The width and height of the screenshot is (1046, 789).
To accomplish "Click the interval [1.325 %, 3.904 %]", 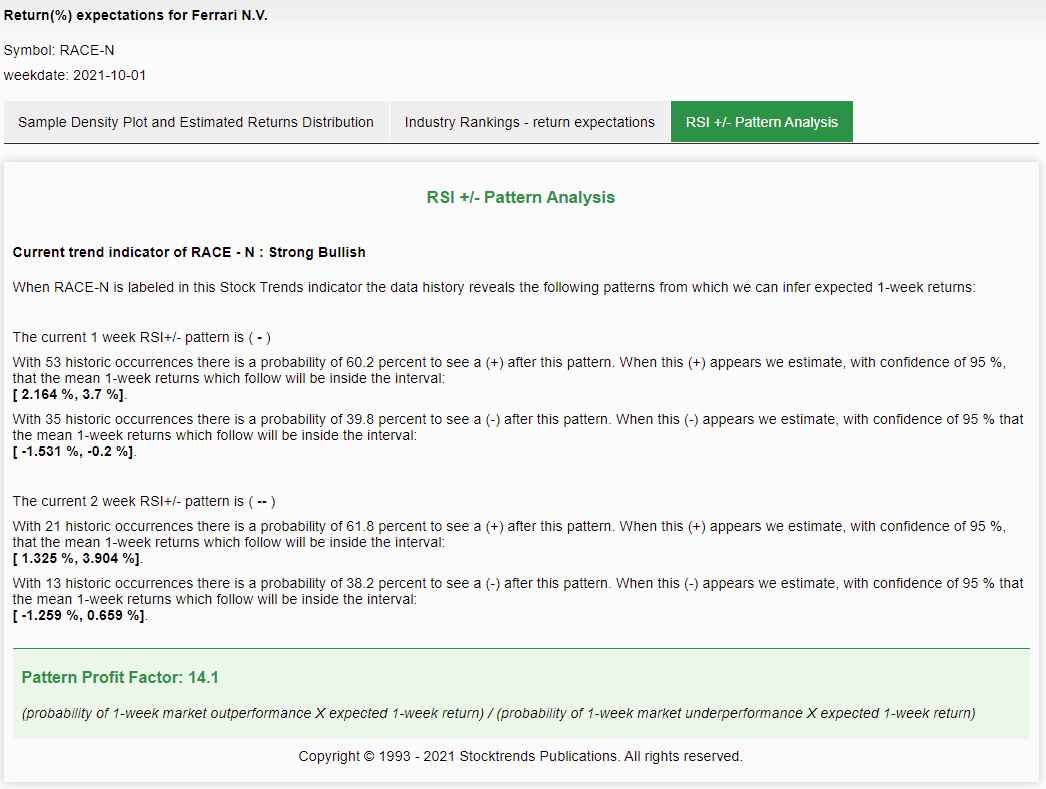I will (x=77, y=558).
